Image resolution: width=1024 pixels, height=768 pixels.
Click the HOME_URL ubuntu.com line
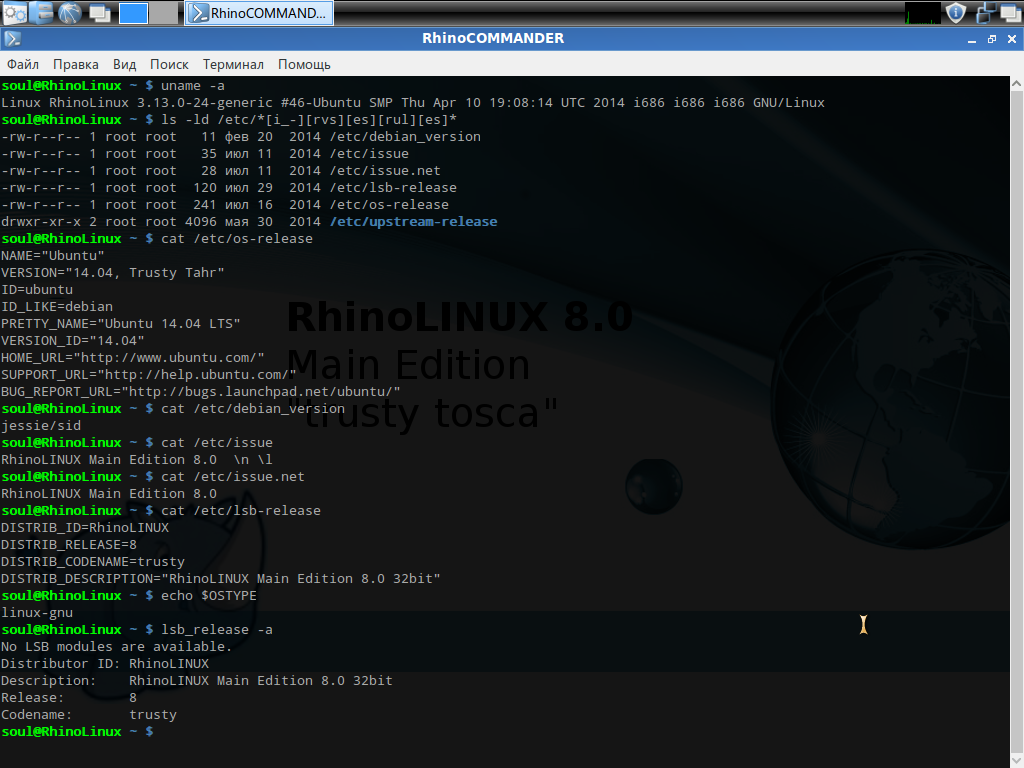pos(133,358)
